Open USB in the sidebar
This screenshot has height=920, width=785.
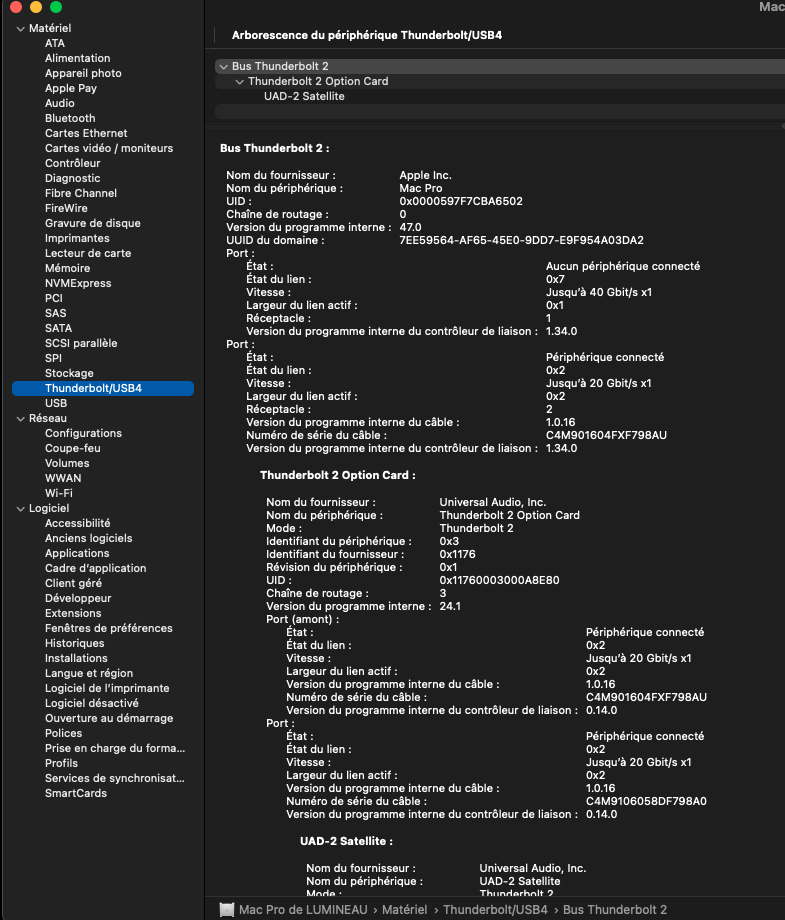(56, 403)
